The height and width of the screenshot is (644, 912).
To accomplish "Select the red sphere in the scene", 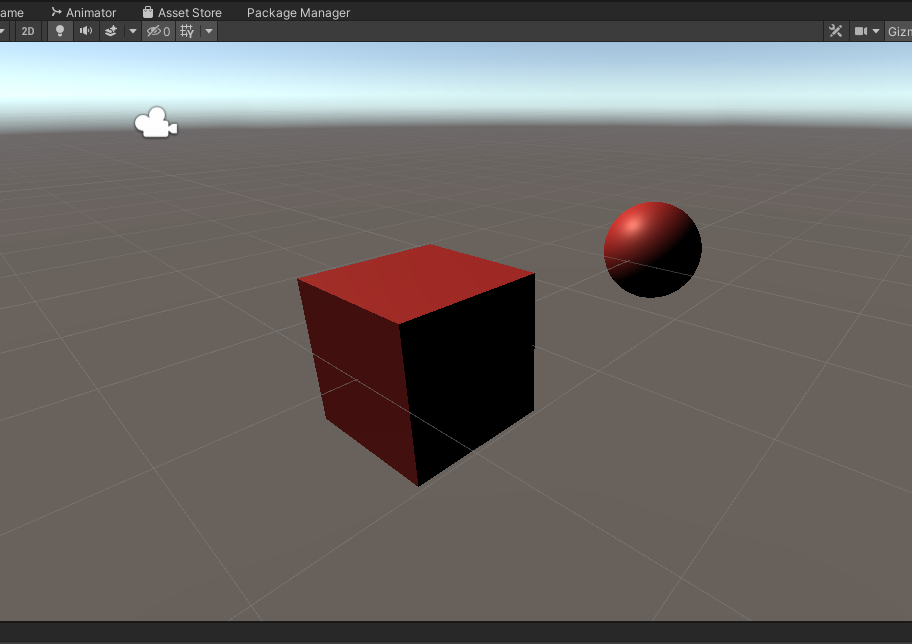I will 651,247.
